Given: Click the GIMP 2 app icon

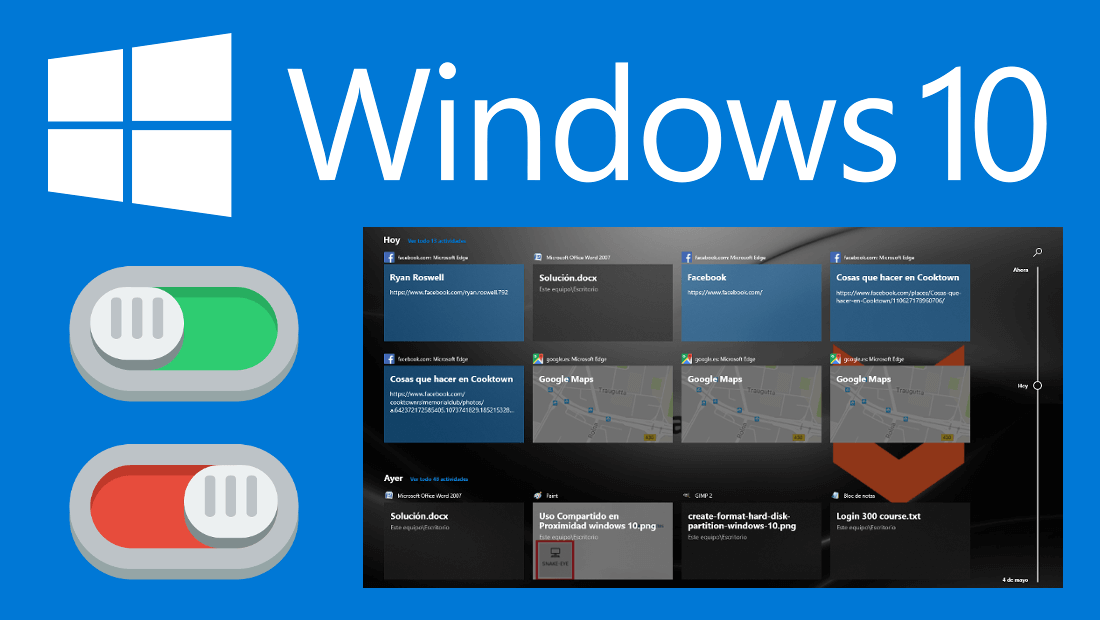Looking at the screenshot, I should pos(687,495).
